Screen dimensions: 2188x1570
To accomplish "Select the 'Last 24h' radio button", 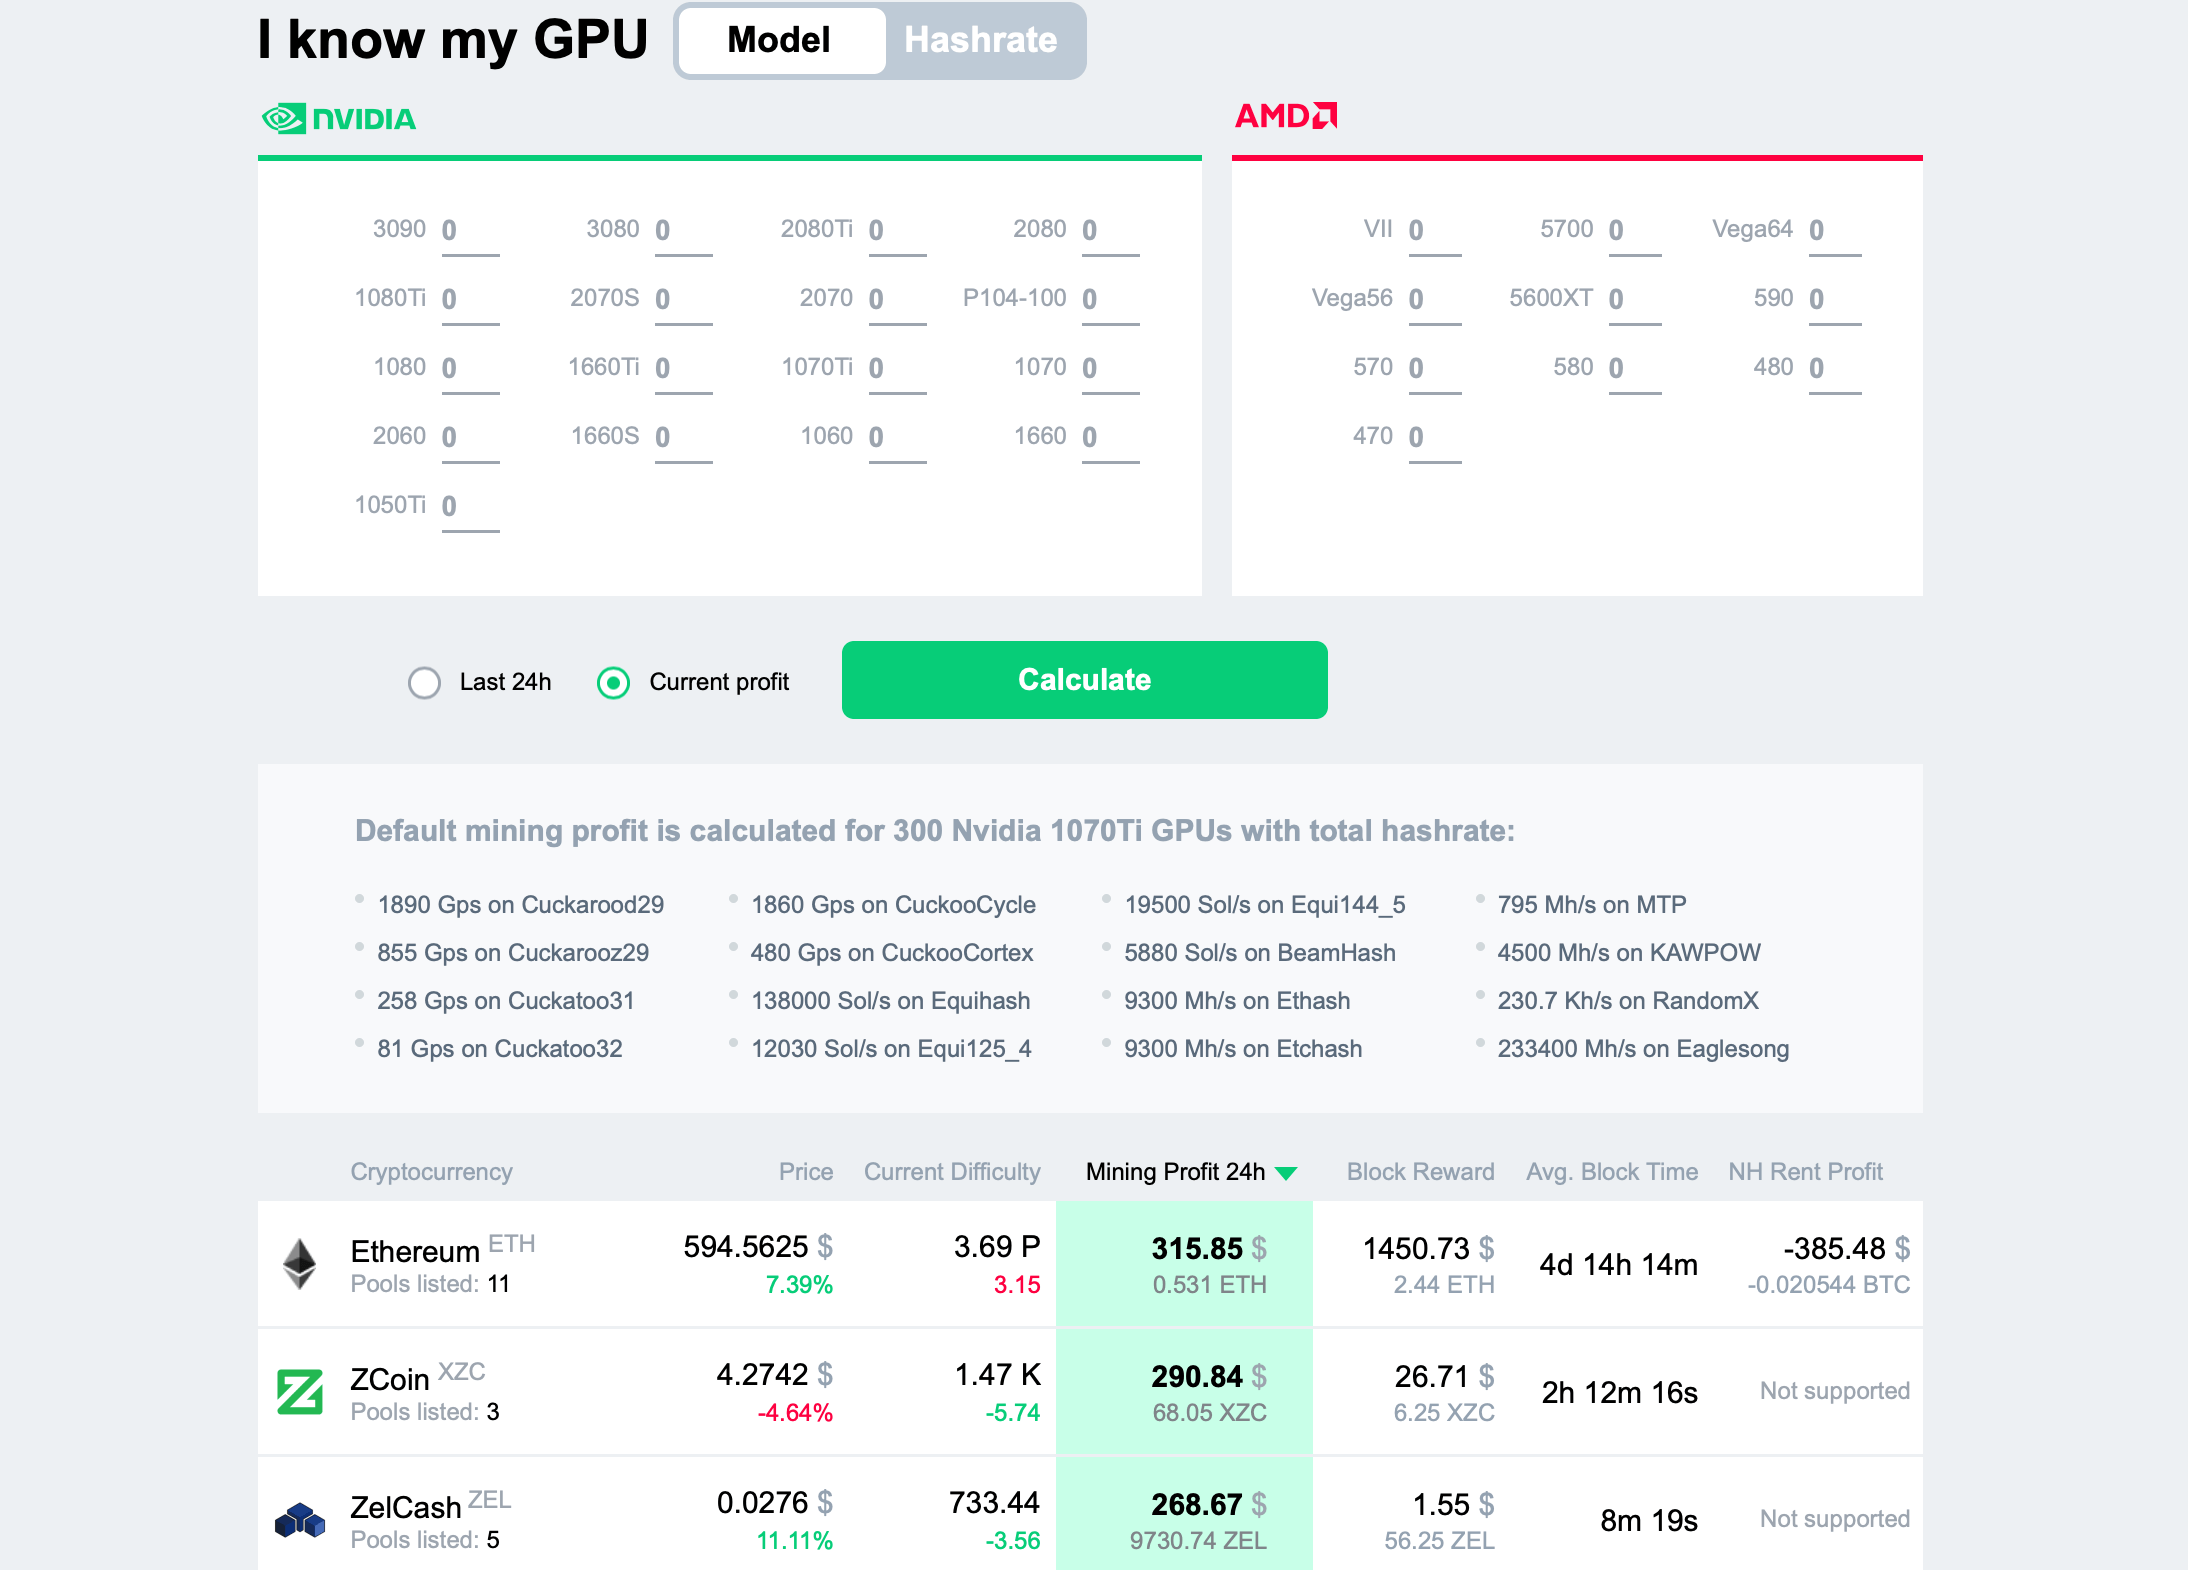I will (x=425, y=680).
